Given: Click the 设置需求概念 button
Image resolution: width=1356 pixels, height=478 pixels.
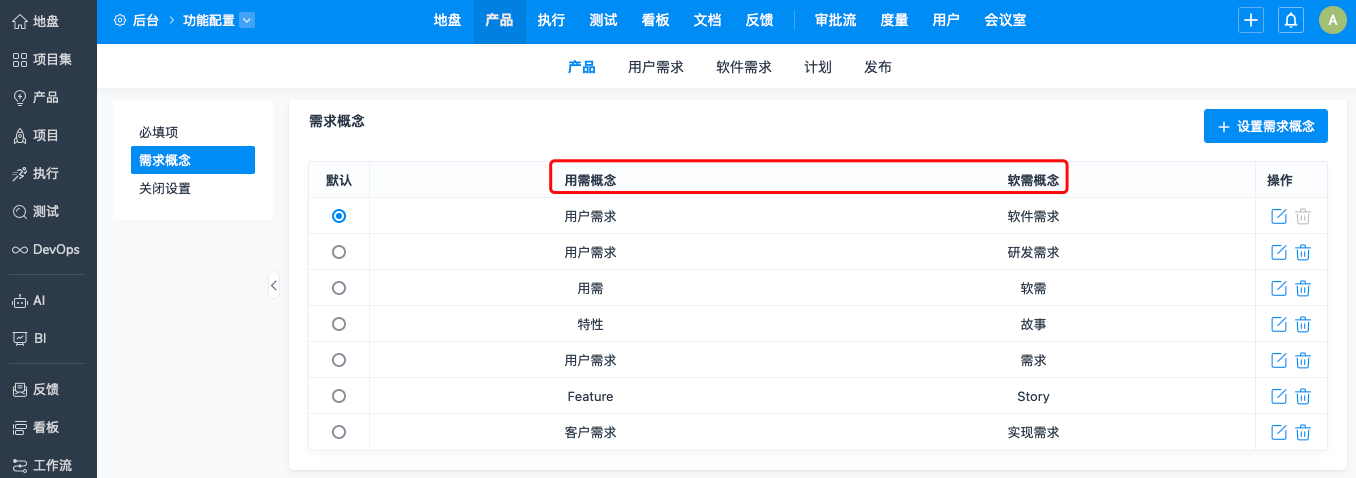Looking at the screenshot, I should point(1265,126).
